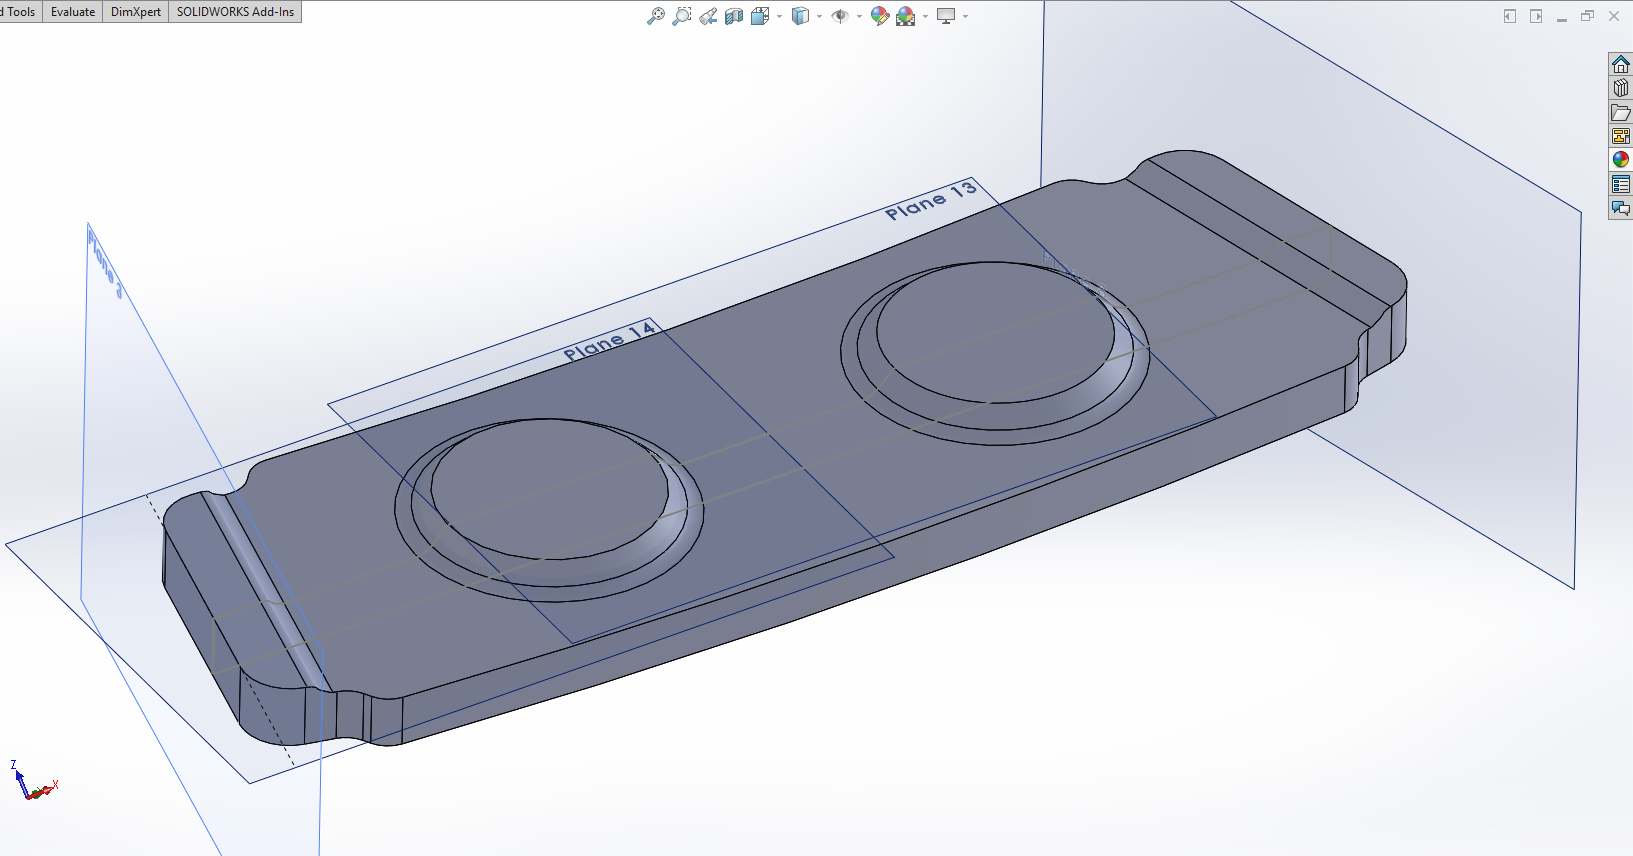Expand the Display Style dropdown arrow
Screen dimensions: 1633x856
click(819, 17)
